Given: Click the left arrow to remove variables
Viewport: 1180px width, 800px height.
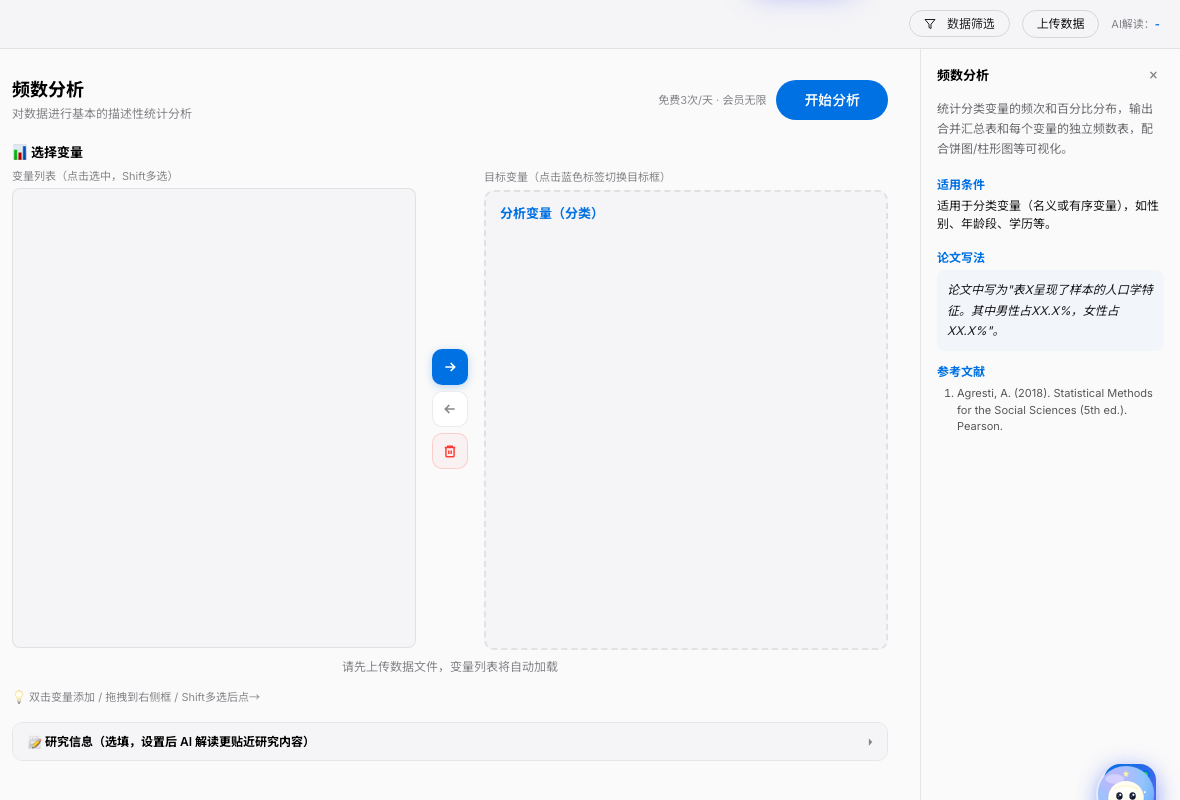Looking at the screenshot, I should pos(449,409).
